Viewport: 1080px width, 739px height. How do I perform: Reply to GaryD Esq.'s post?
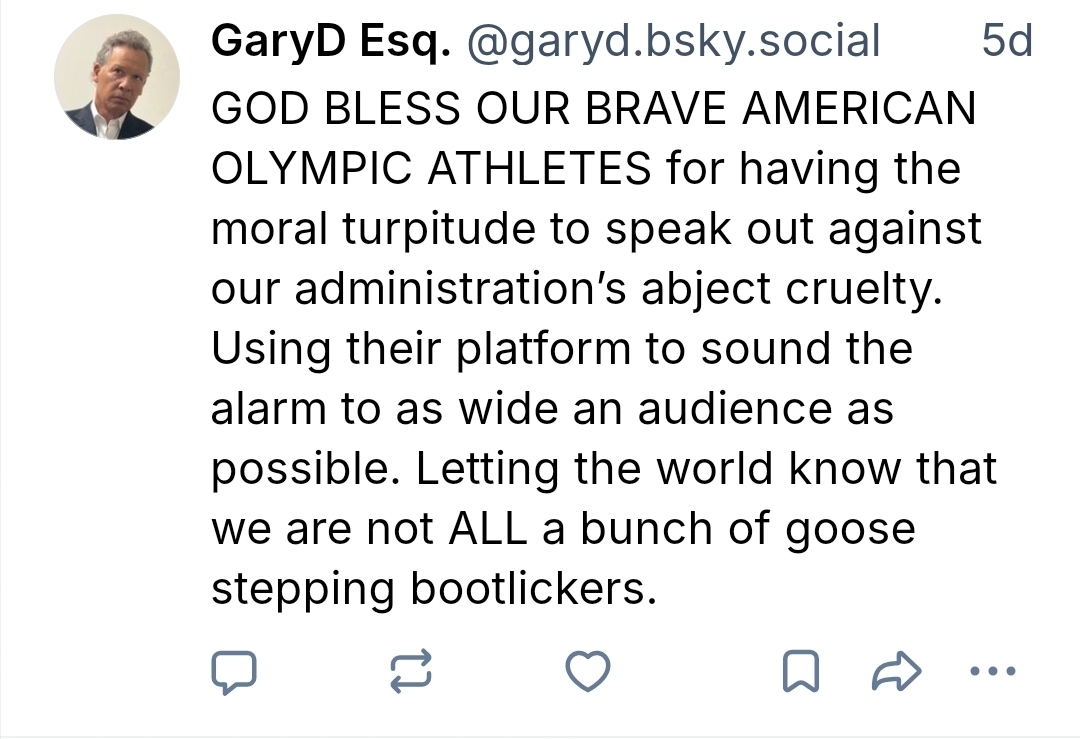tap(233, 671)
